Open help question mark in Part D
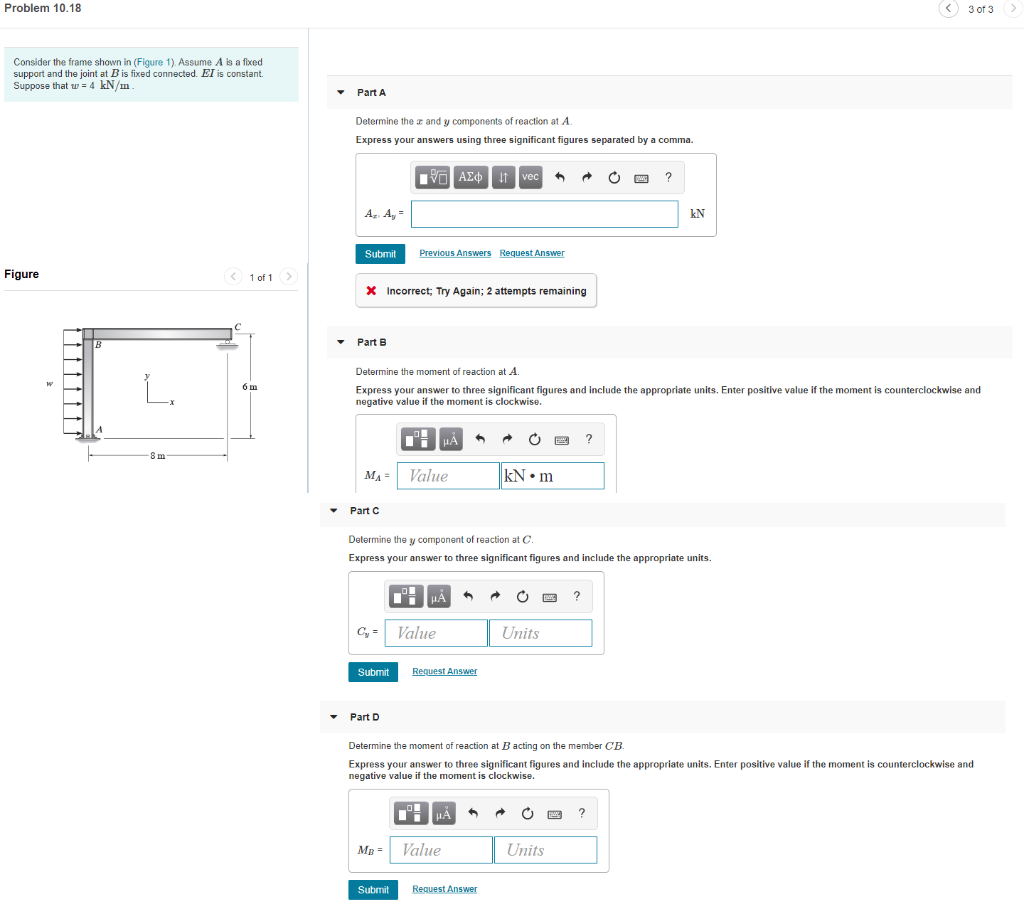The height and width of the screenshot is (914, 1024). click(582, 813)
